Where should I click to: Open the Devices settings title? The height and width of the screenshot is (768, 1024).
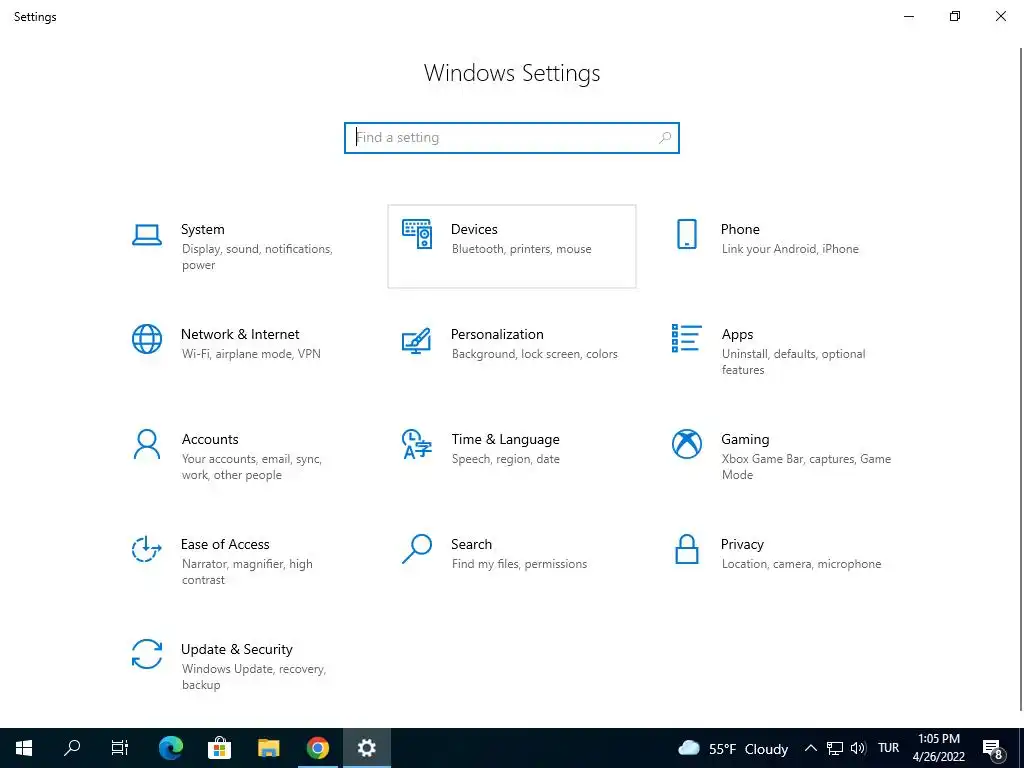(474, 229)
